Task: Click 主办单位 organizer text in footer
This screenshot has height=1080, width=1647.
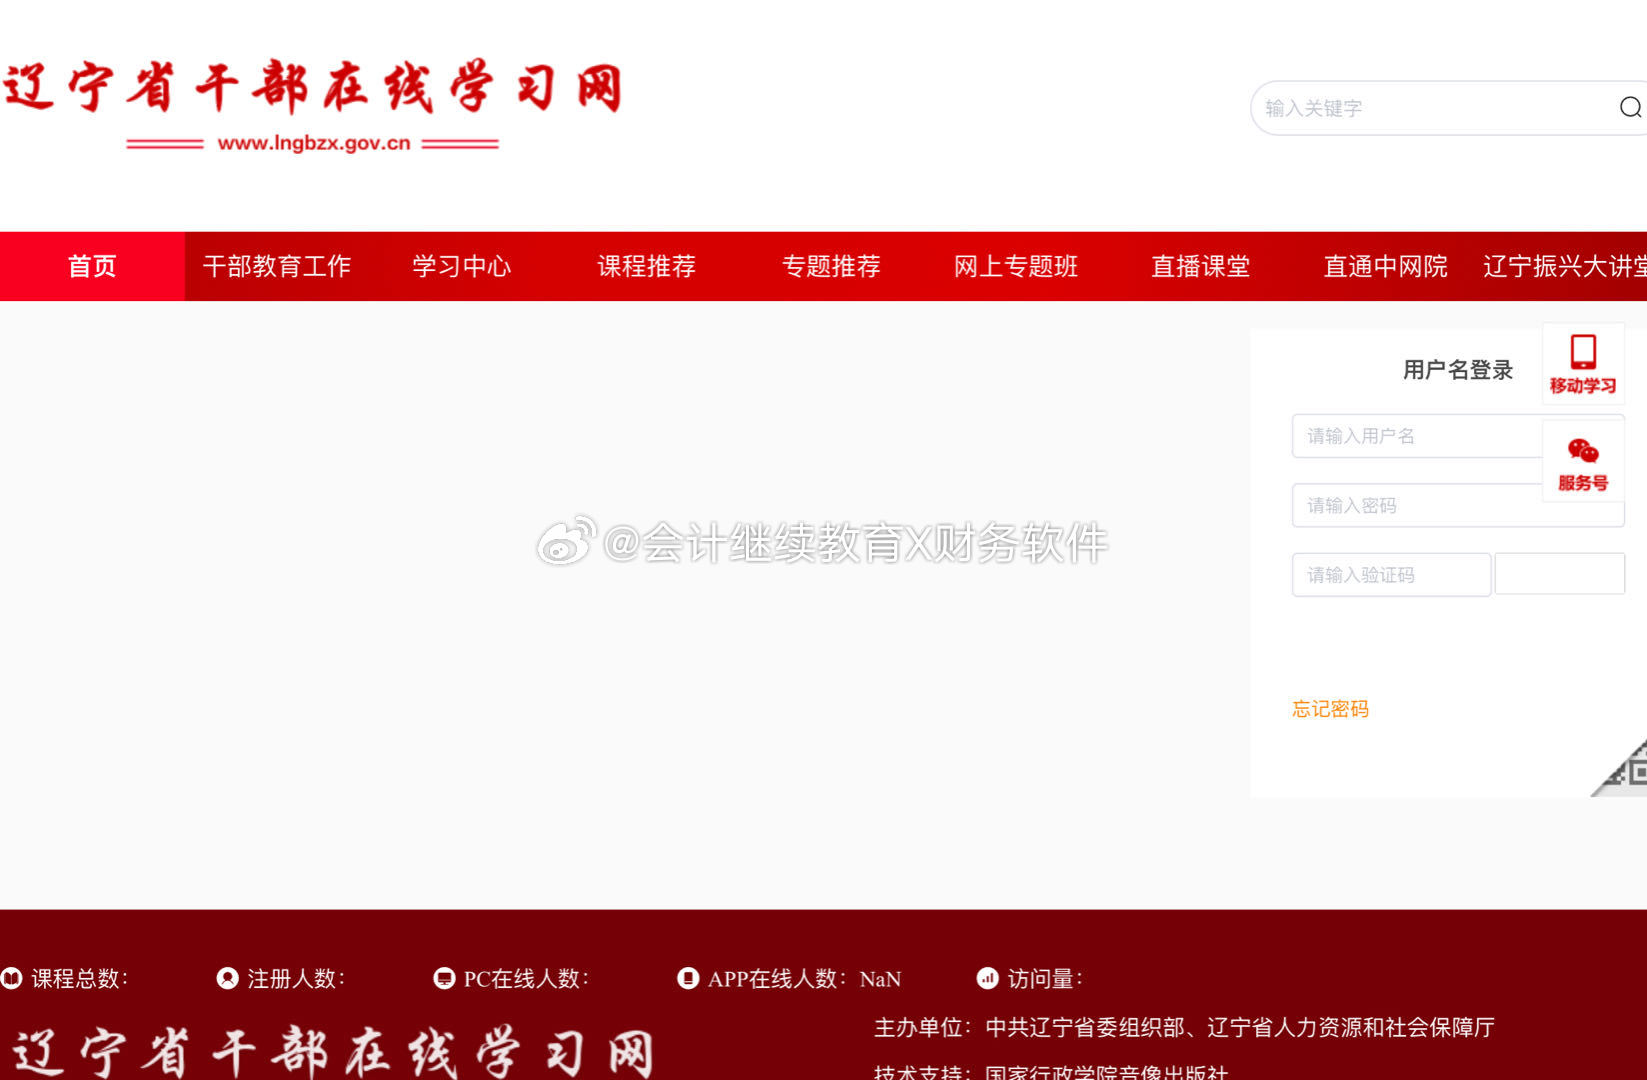Action: tap(1184, 1027)
